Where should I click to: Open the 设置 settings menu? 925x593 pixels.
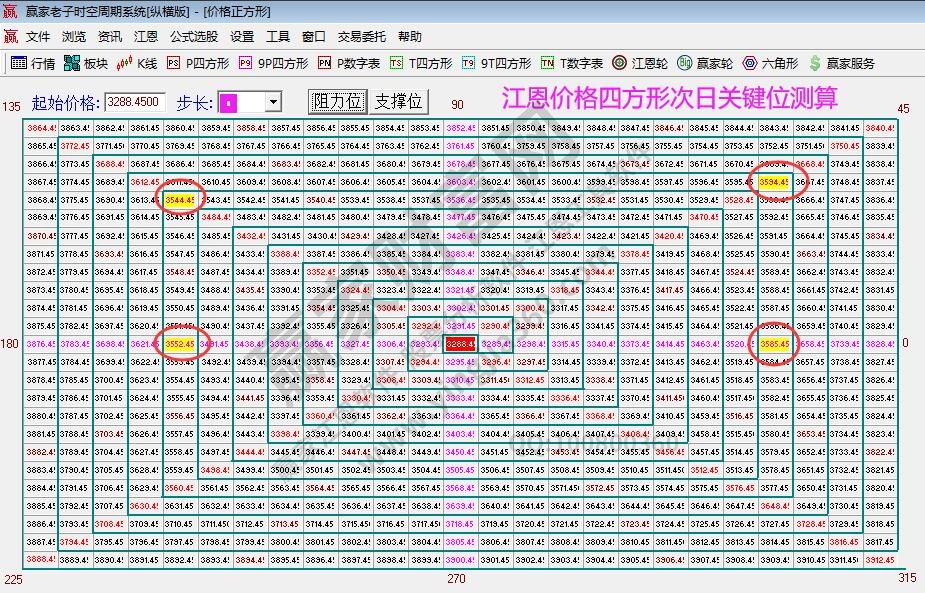pyautogui.click(x=240, y=36)
